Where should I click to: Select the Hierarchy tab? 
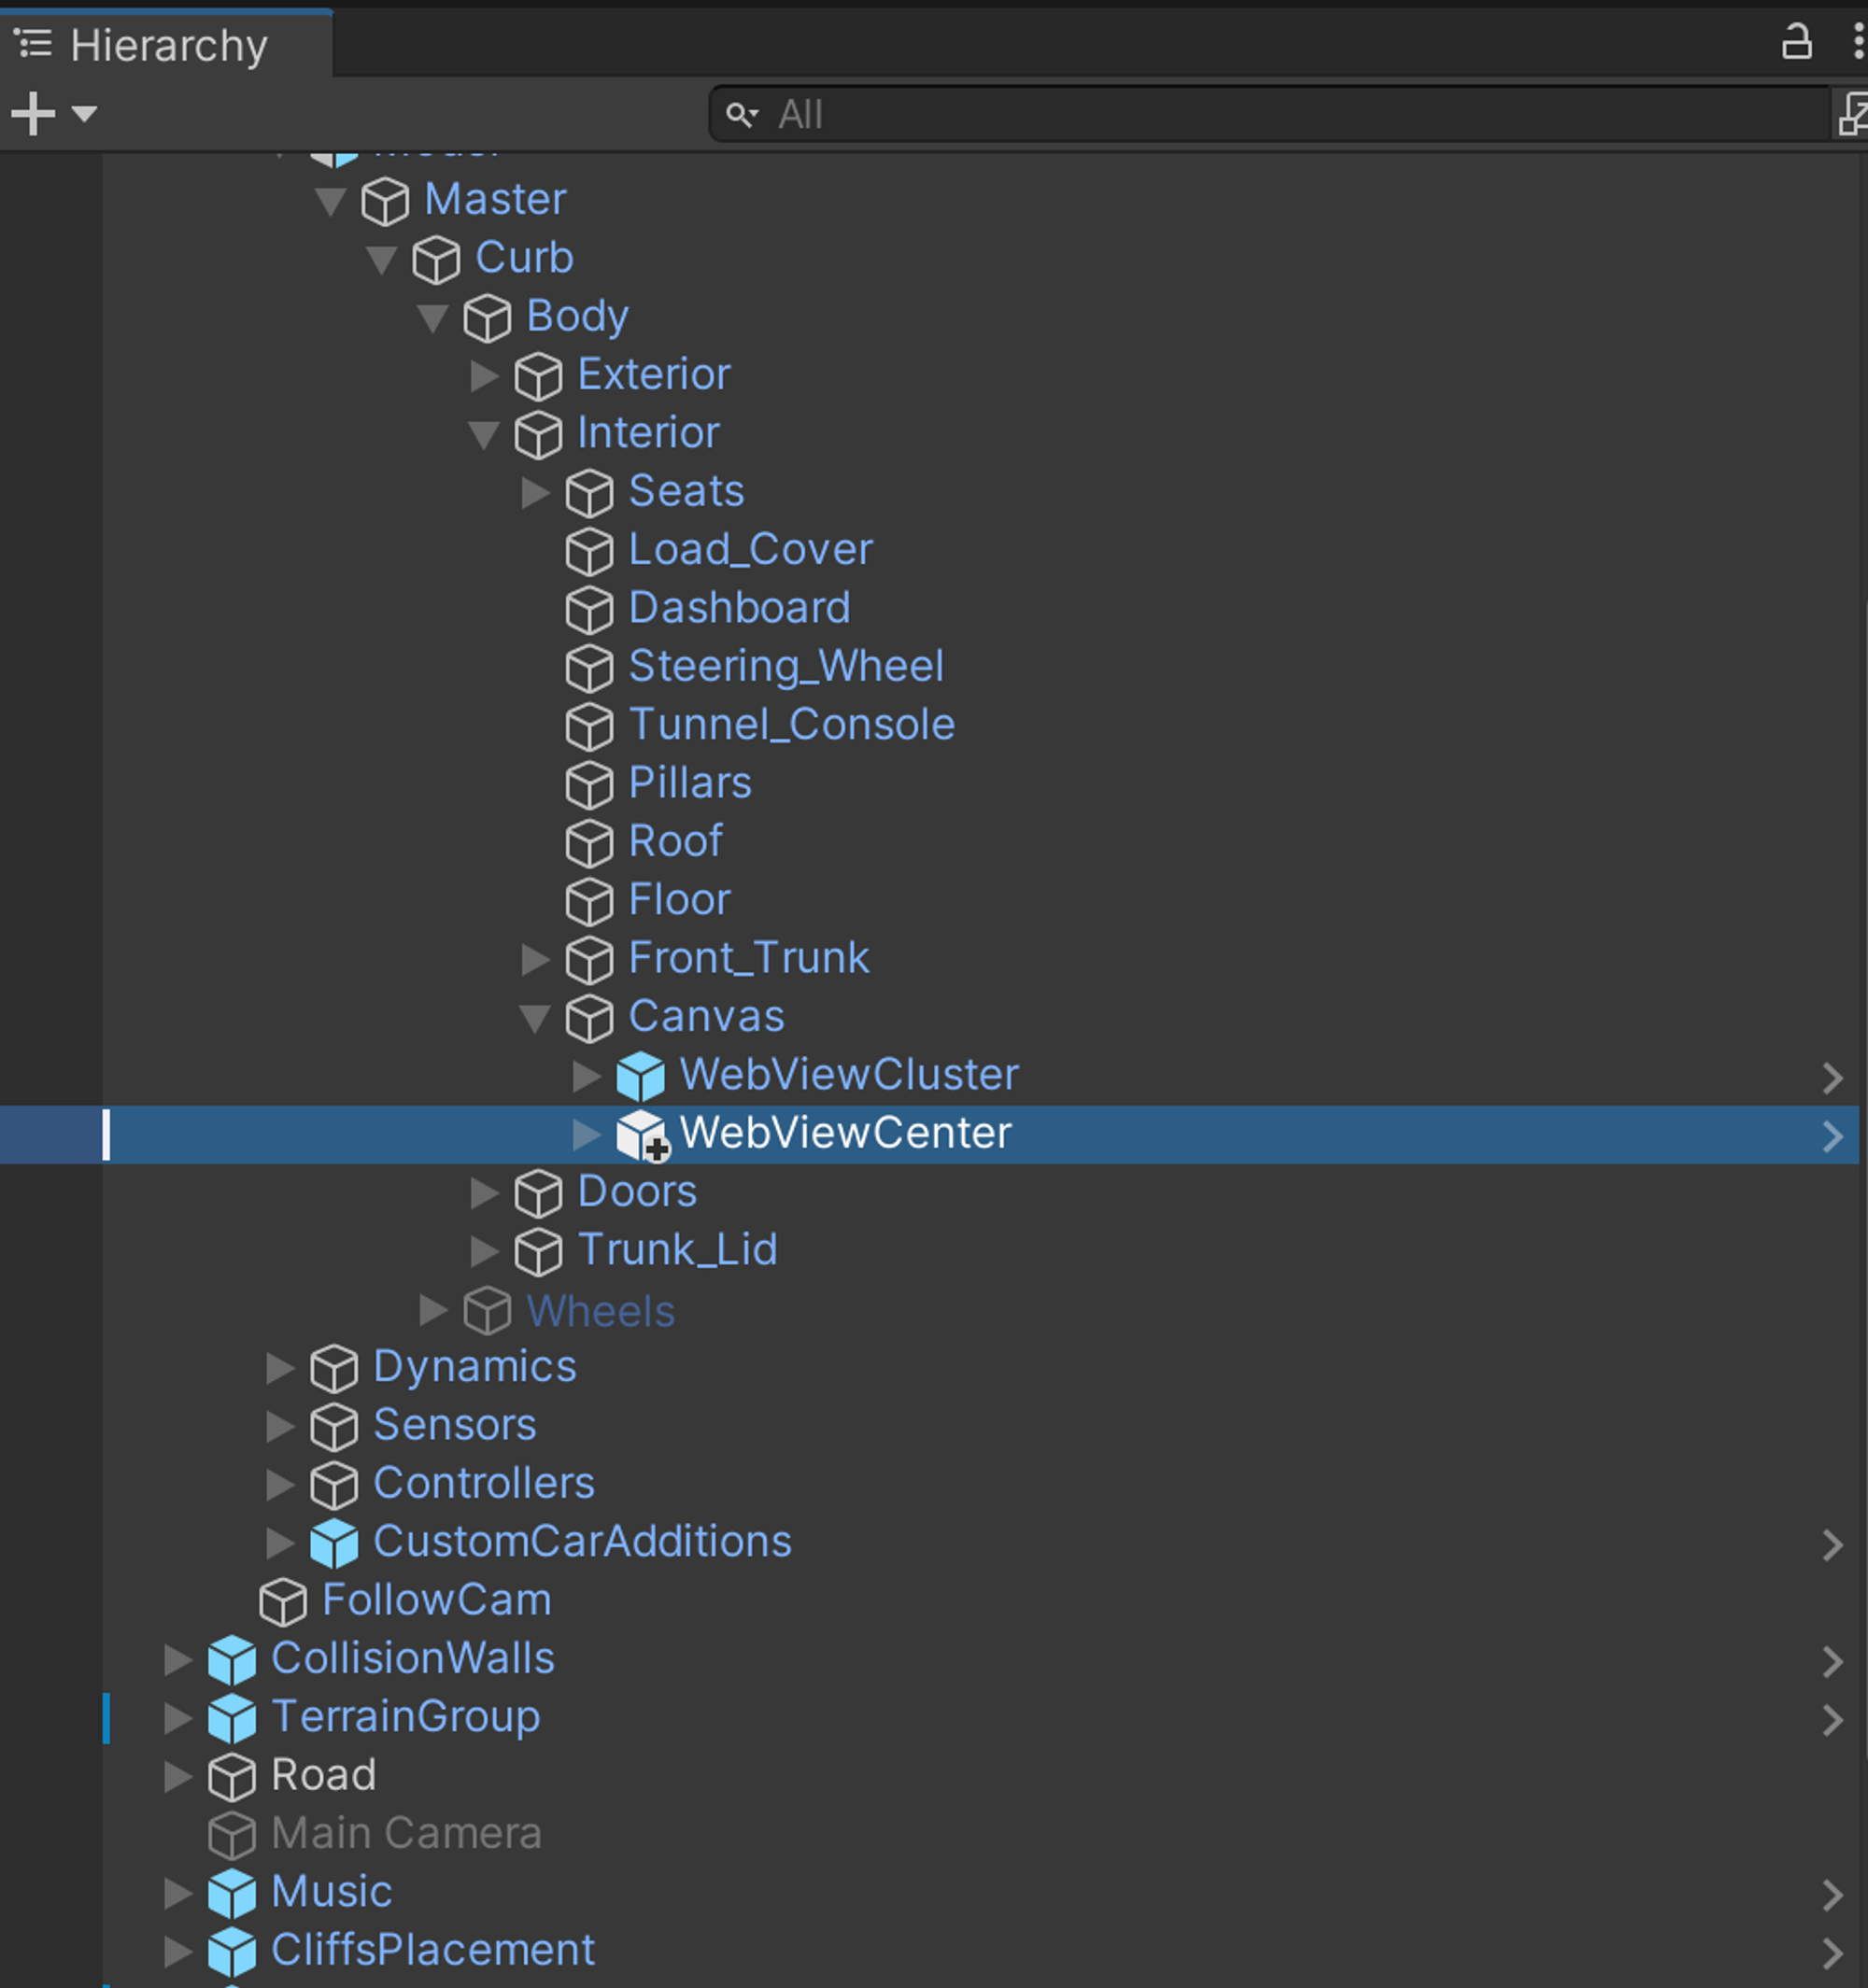coord(167,45)
